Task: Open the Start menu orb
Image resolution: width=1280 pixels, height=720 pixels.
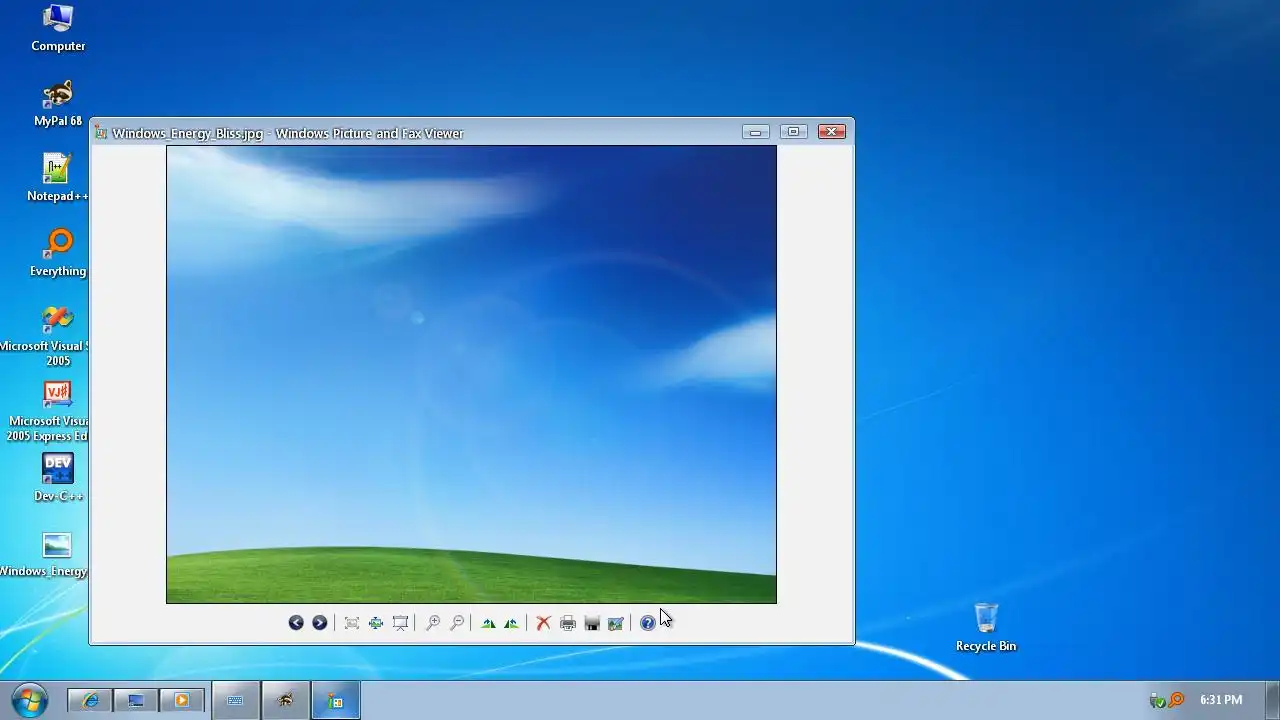Action: click(29, 700)
